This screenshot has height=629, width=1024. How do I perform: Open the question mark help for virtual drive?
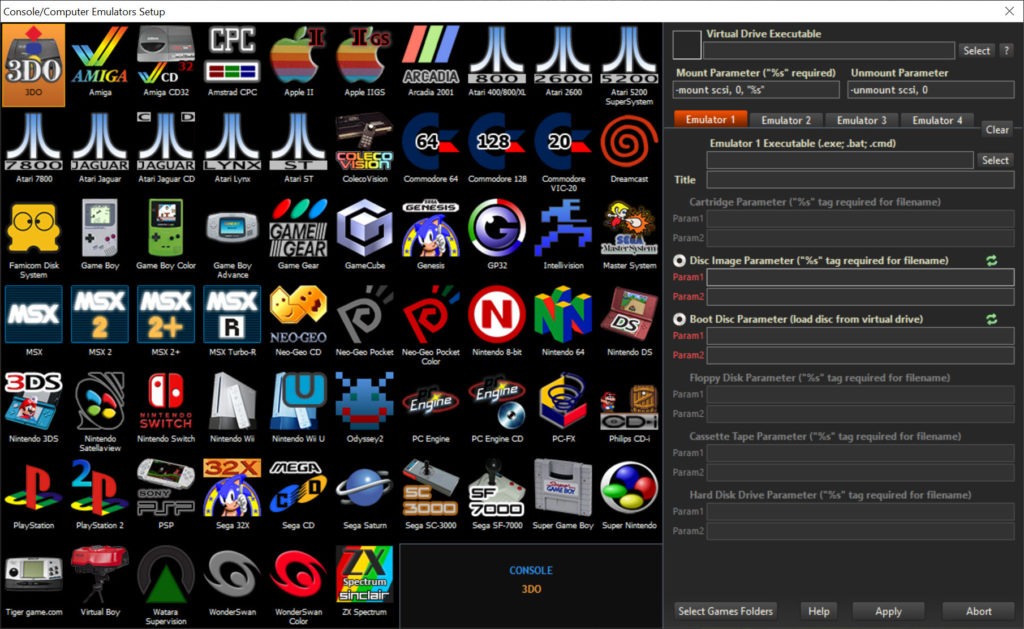click(x=1006, y=50)
